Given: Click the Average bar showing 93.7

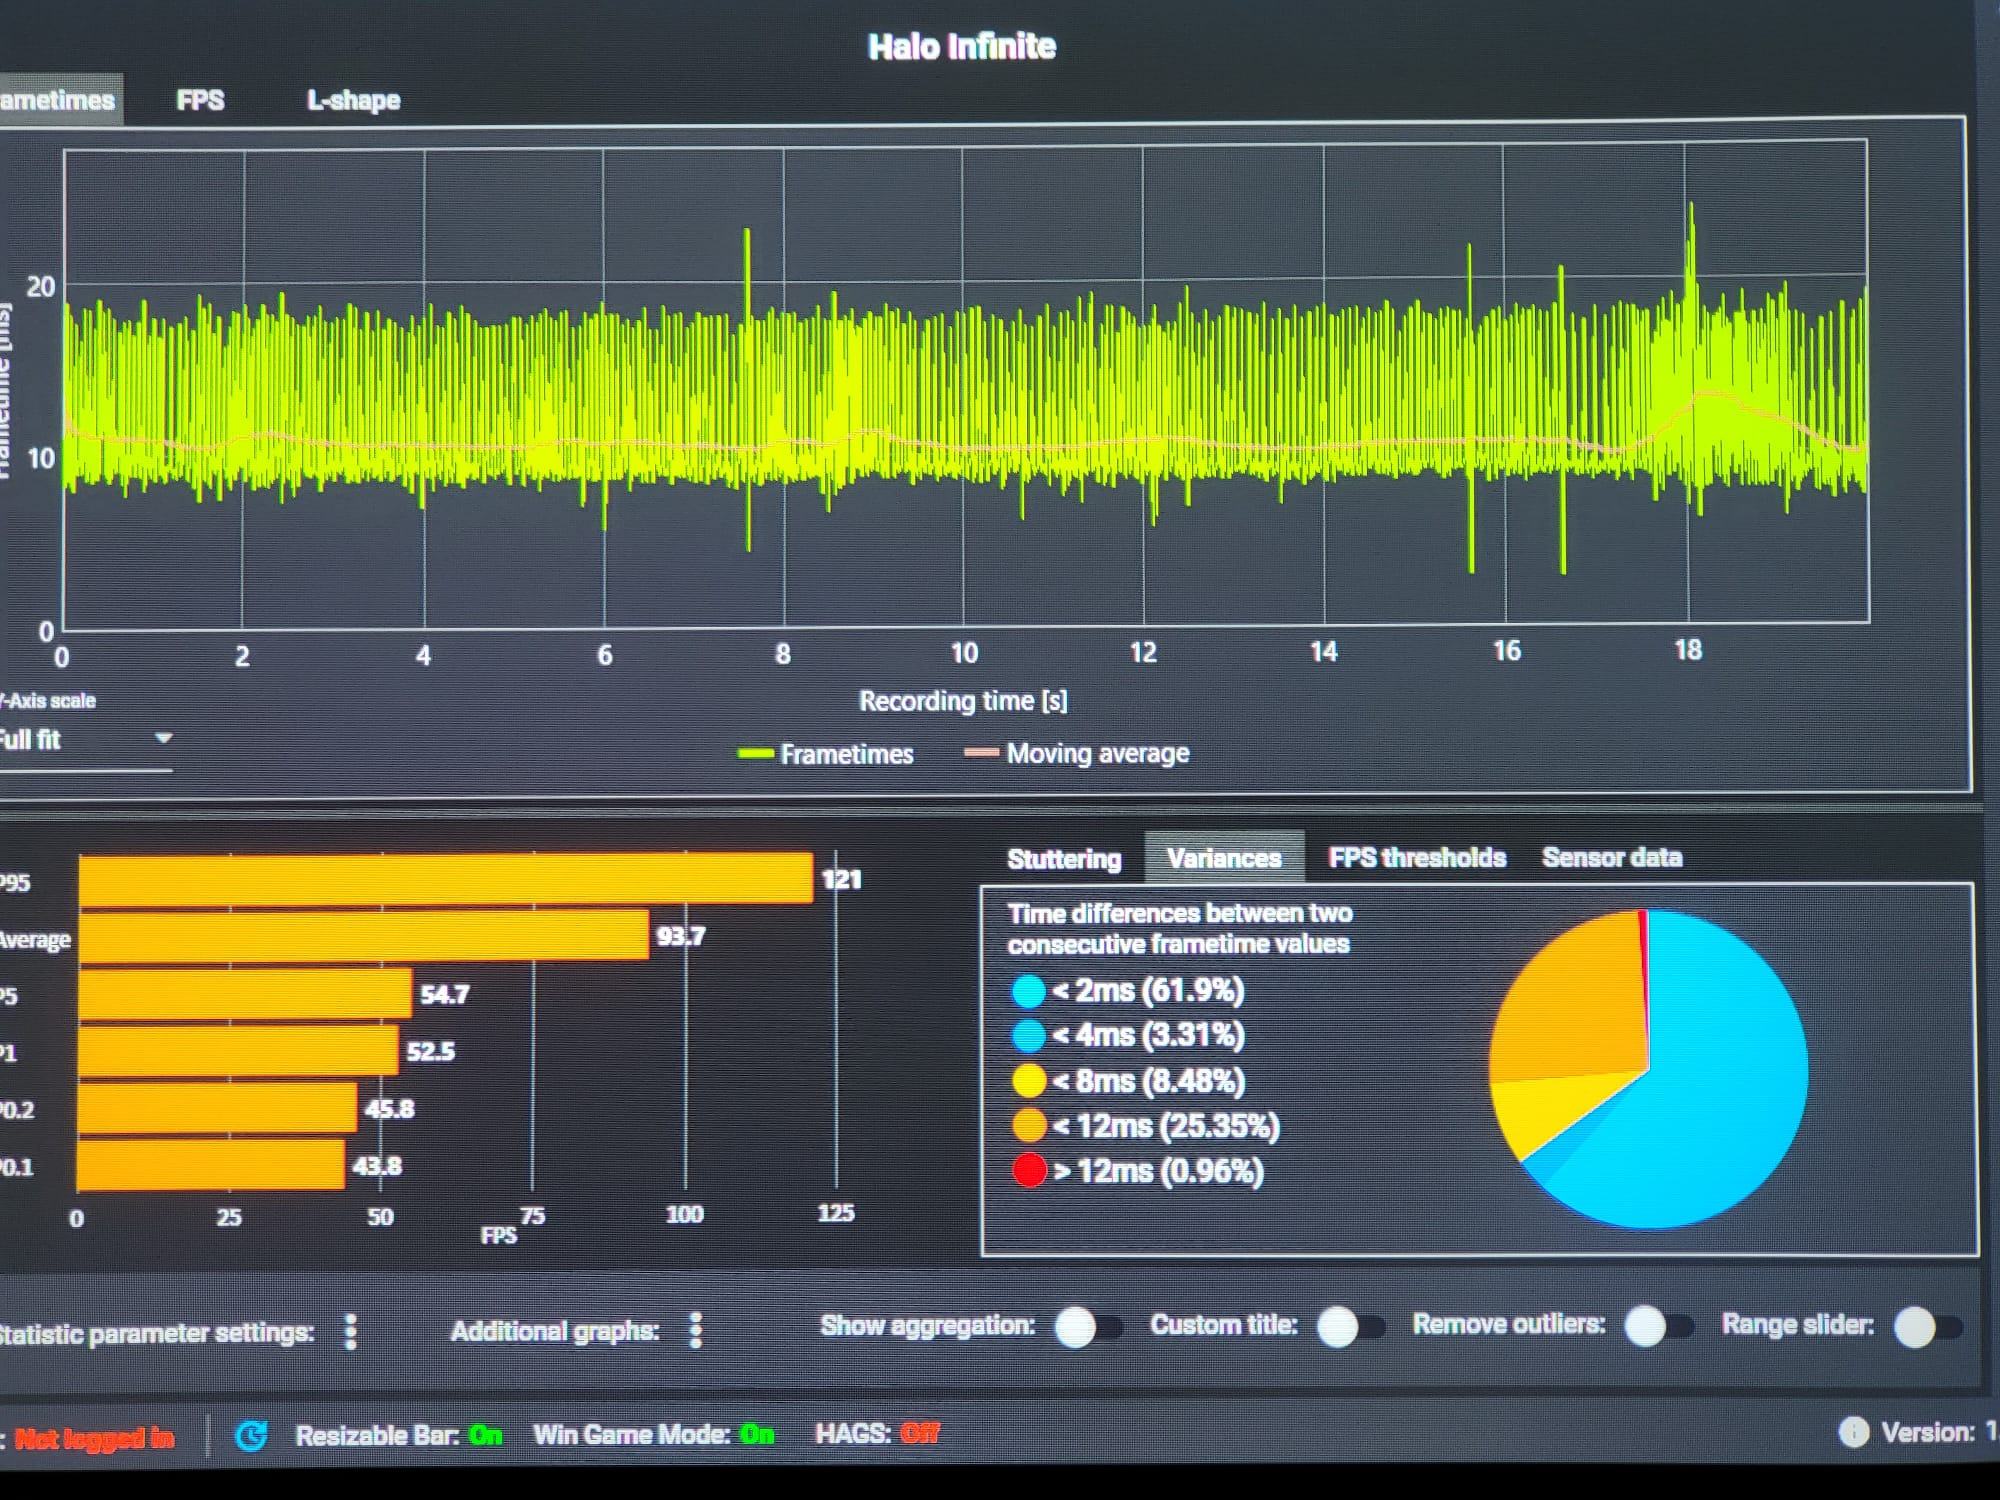Looking at the screenshot, I should click(x=363, y=935).
